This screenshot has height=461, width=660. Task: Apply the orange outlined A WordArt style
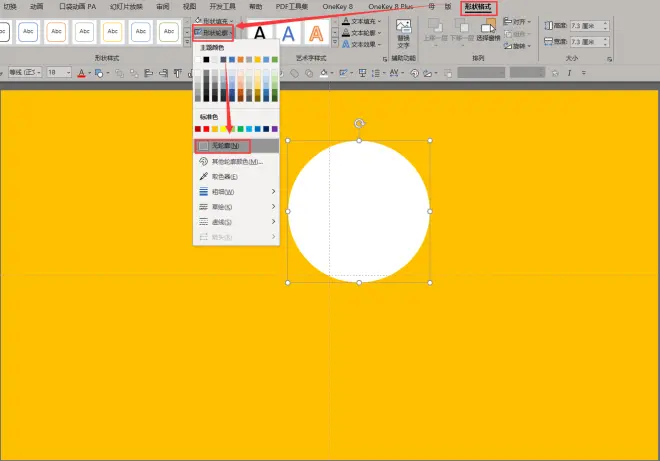point(317,33)
